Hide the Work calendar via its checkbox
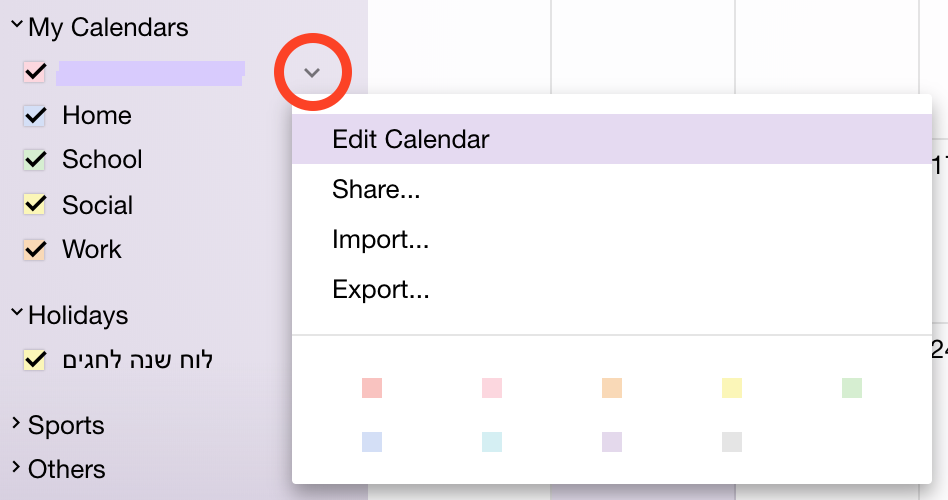948x500 pixels. click(x=35, y=249)
